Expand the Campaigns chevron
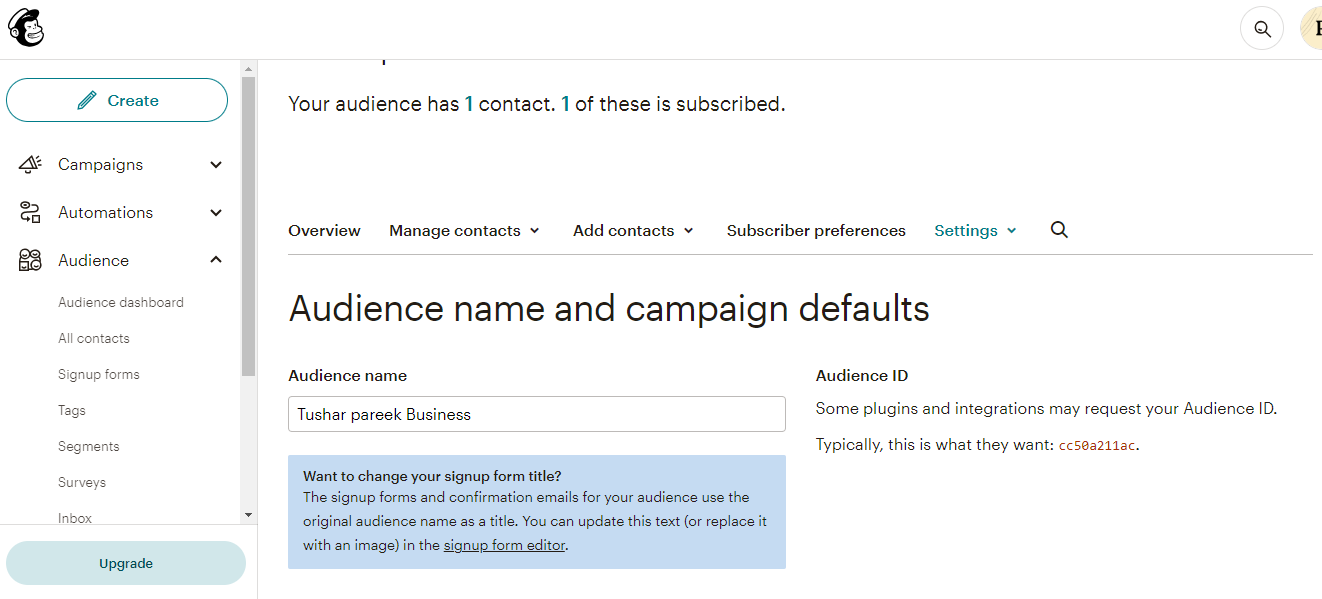Viewport: 1322px width, 599px height. coord(216,164)
